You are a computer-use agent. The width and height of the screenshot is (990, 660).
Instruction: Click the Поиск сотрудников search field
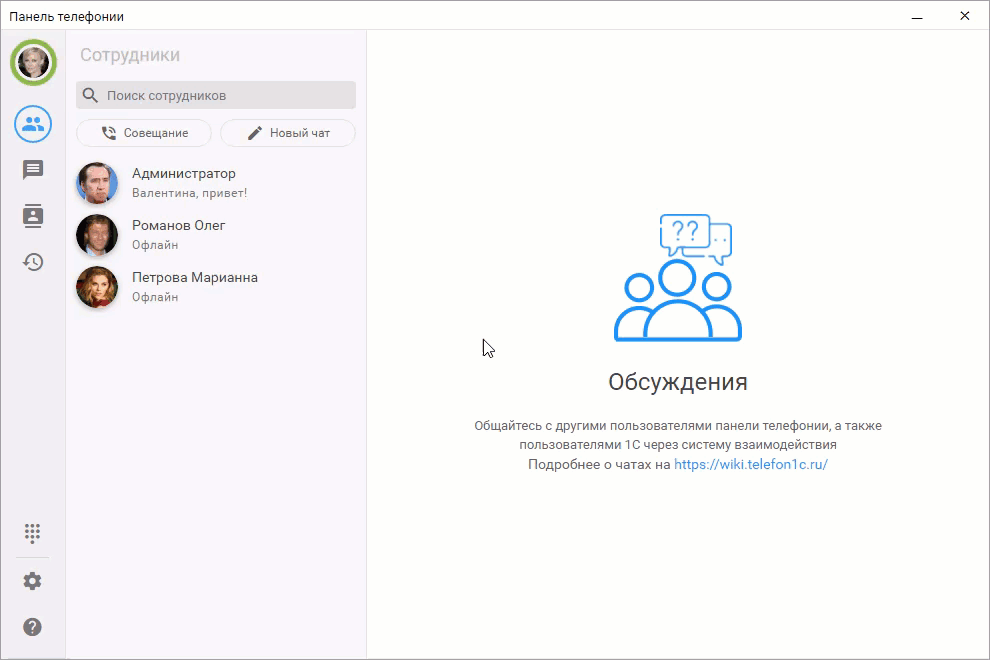tap(225, 96)
